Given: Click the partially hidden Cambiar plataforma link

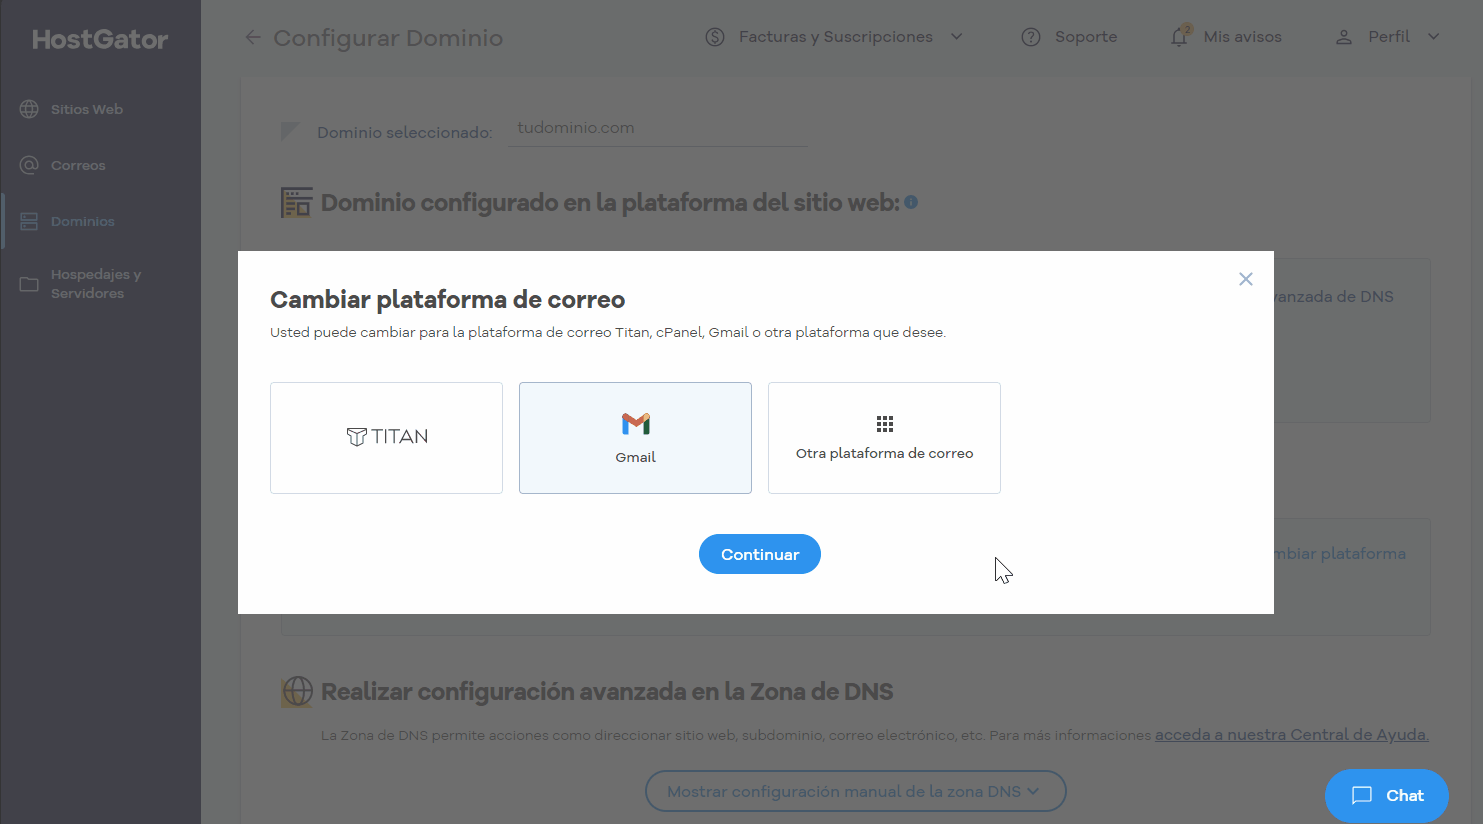Looking at the screenshot, I should 1340,554.
